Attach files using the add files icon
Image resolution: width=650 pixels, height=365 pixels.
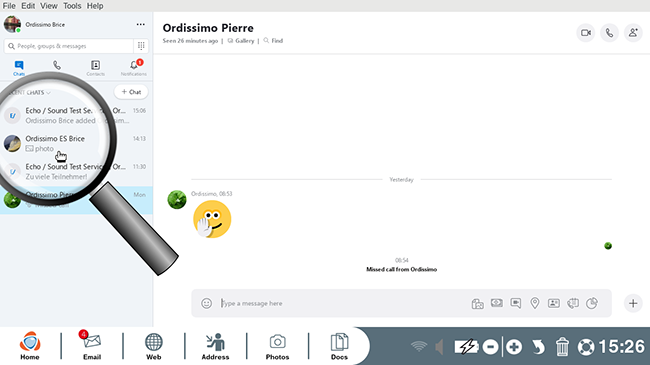click(478, 304)
